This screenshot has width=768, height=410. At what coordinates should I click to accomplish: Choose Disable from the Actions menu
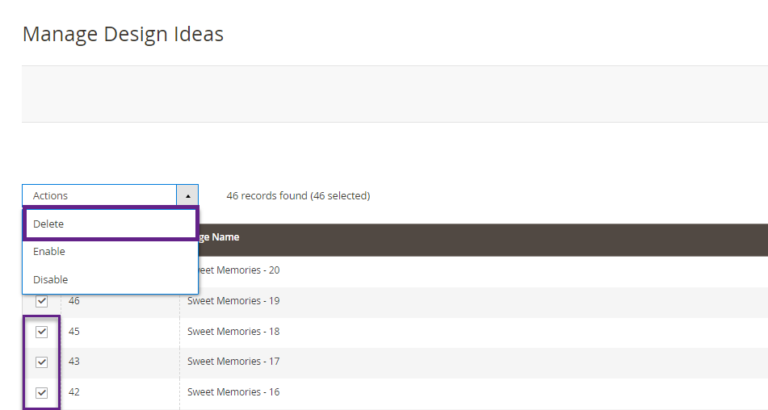click(x=110, y=280)
